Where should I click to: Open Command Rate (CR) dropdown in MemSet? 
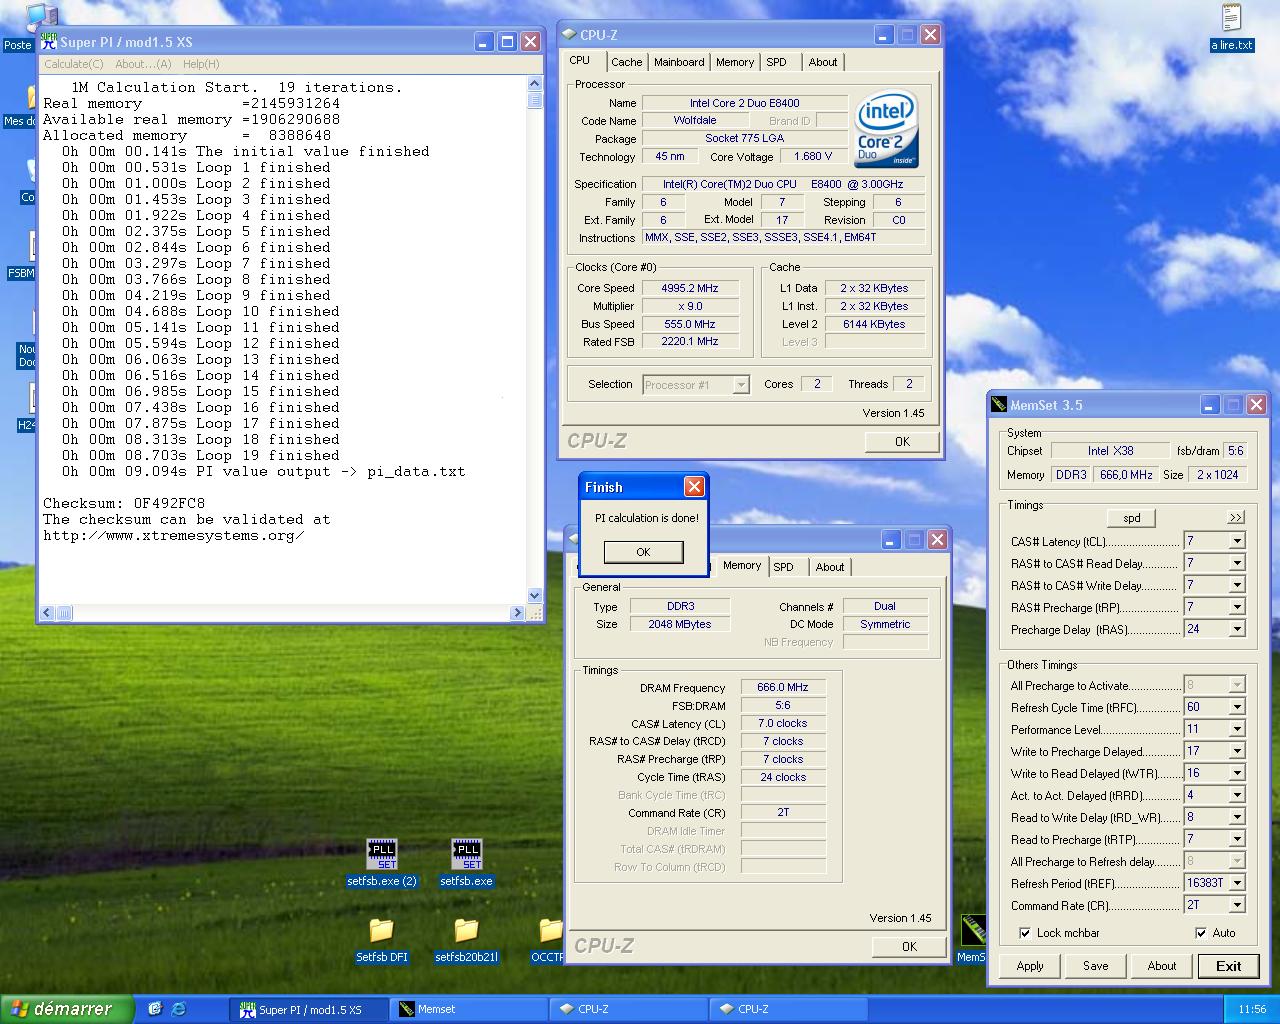1237,905
